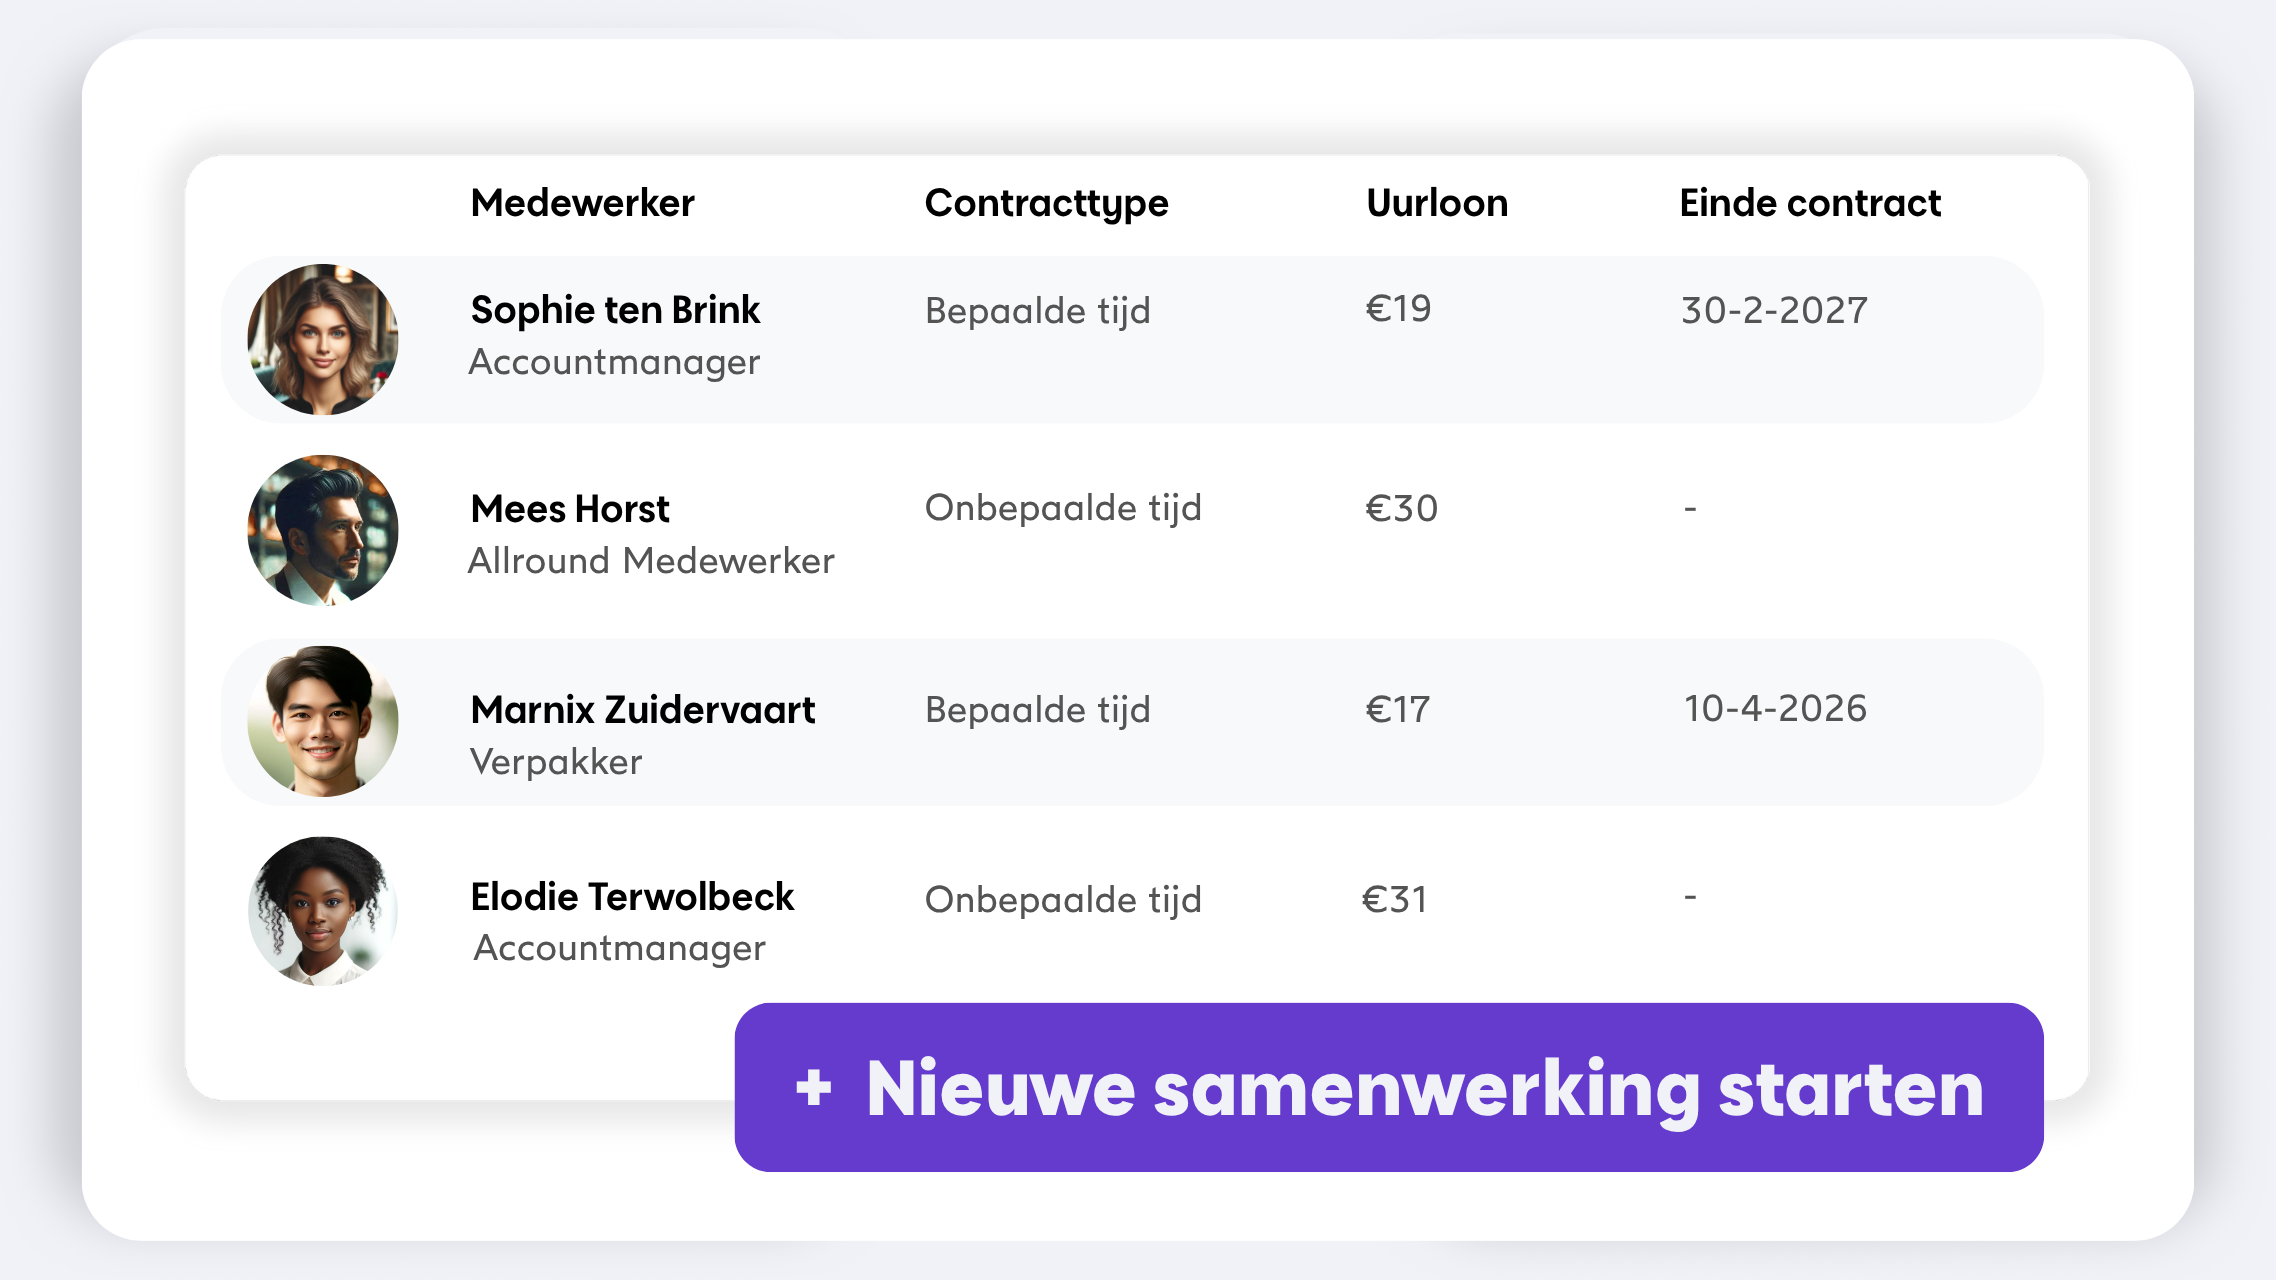Click Sophie ten Brink's profile photo
This screenshot has width=2276, height=1280.
tap(323, 339)
